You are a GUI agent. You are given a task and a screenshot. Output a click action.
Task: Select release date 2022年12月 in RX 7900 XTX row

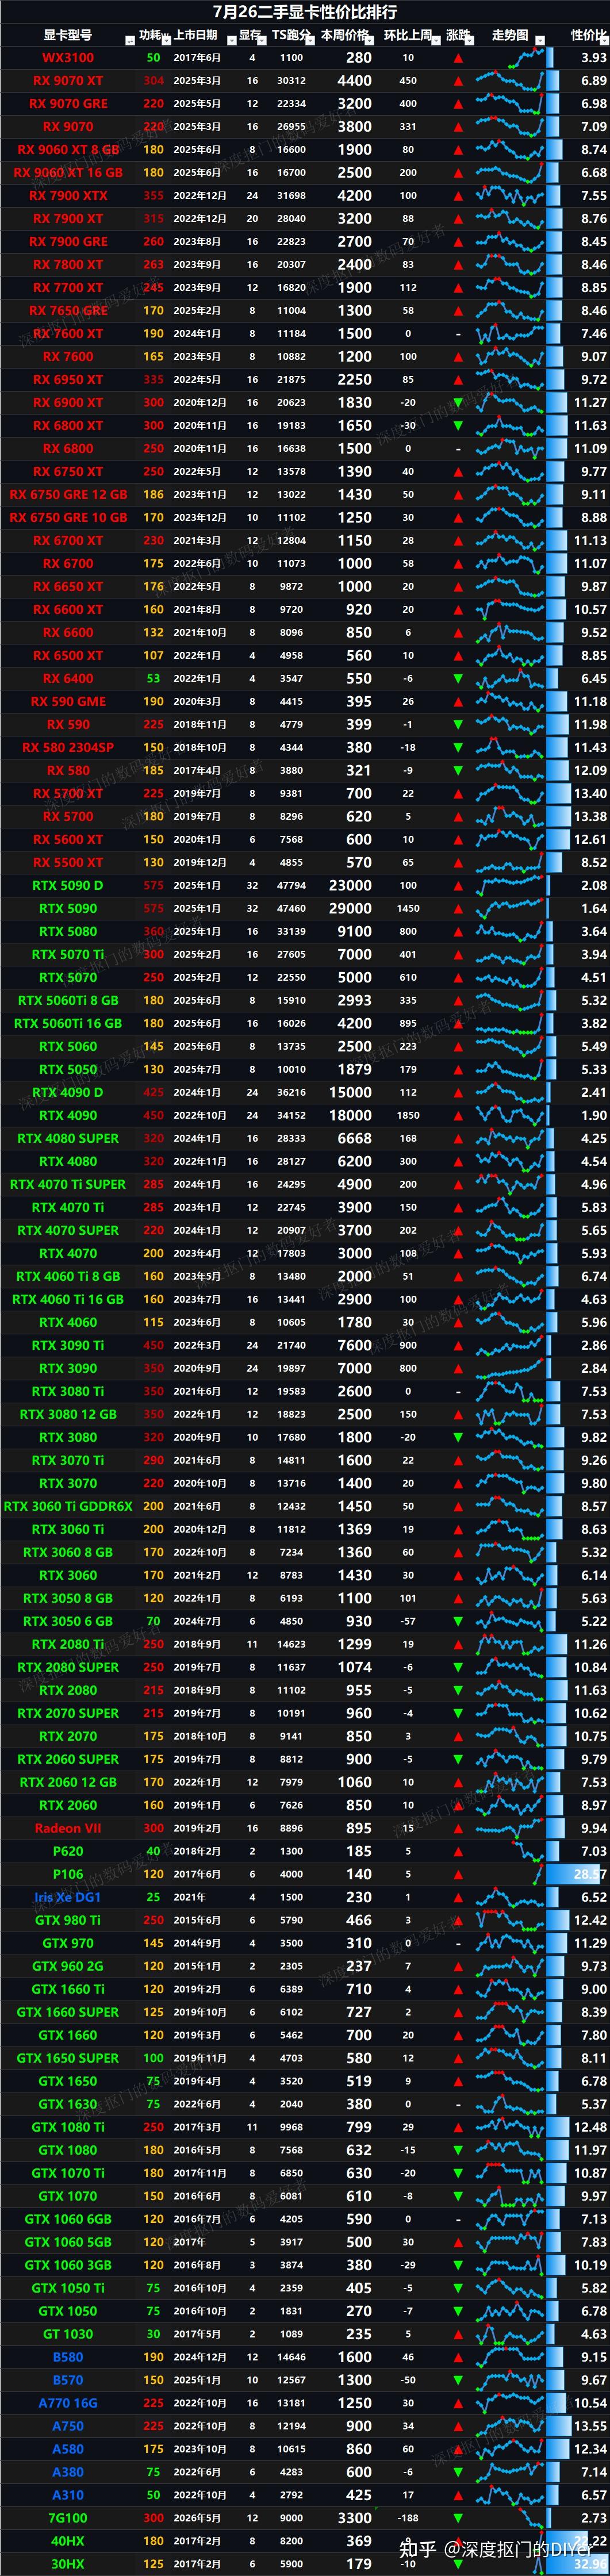tap(200, 196)
